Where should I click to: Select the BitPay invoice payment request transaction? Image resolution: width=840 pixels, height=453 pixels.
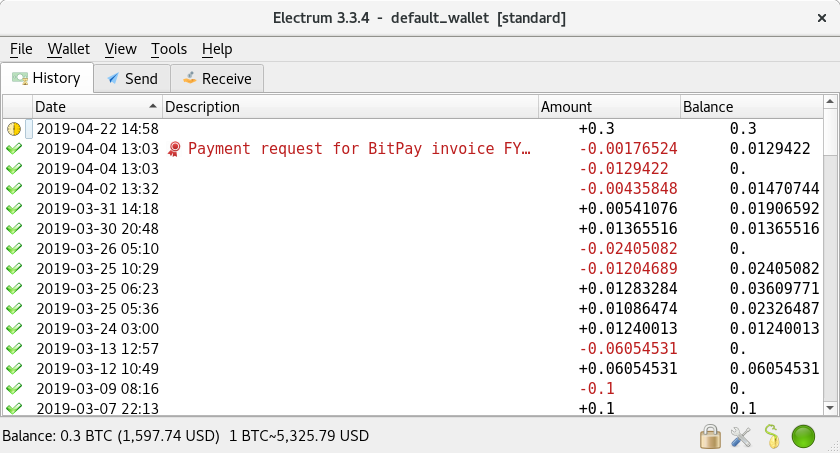point(358,149)
